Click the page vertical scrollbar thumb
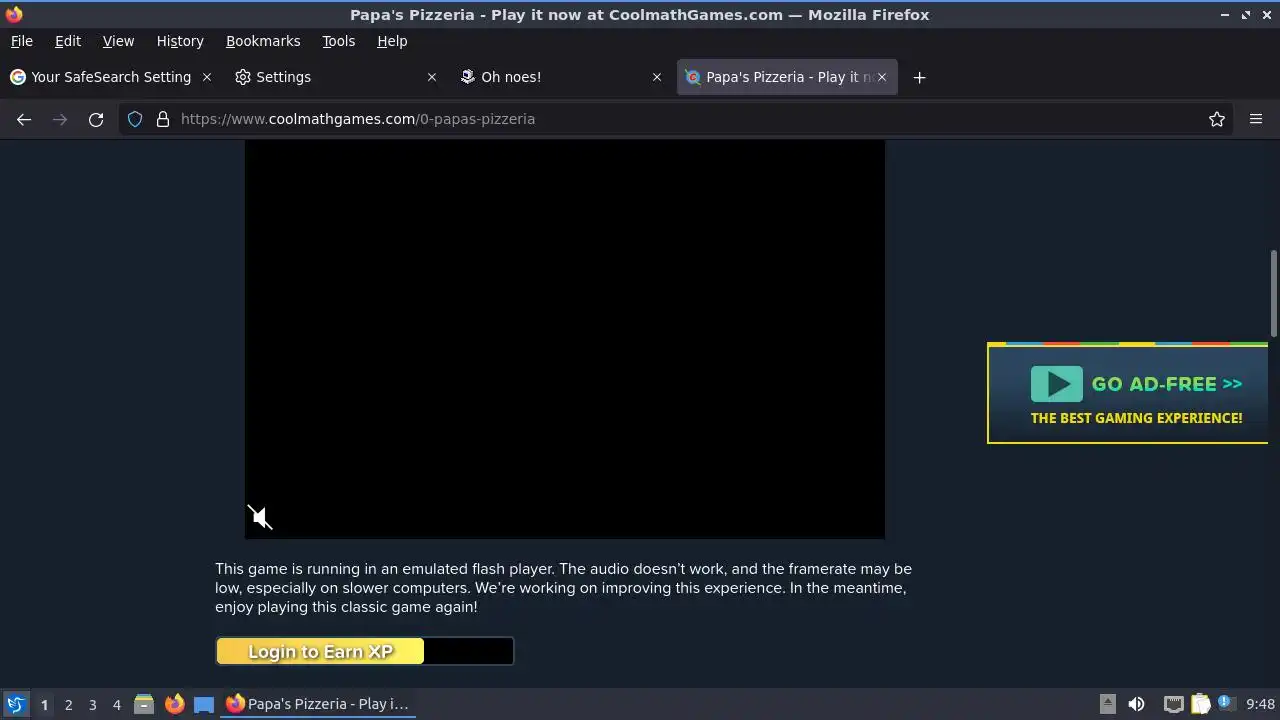1280x720 pixels. (x=1273, y=293)
